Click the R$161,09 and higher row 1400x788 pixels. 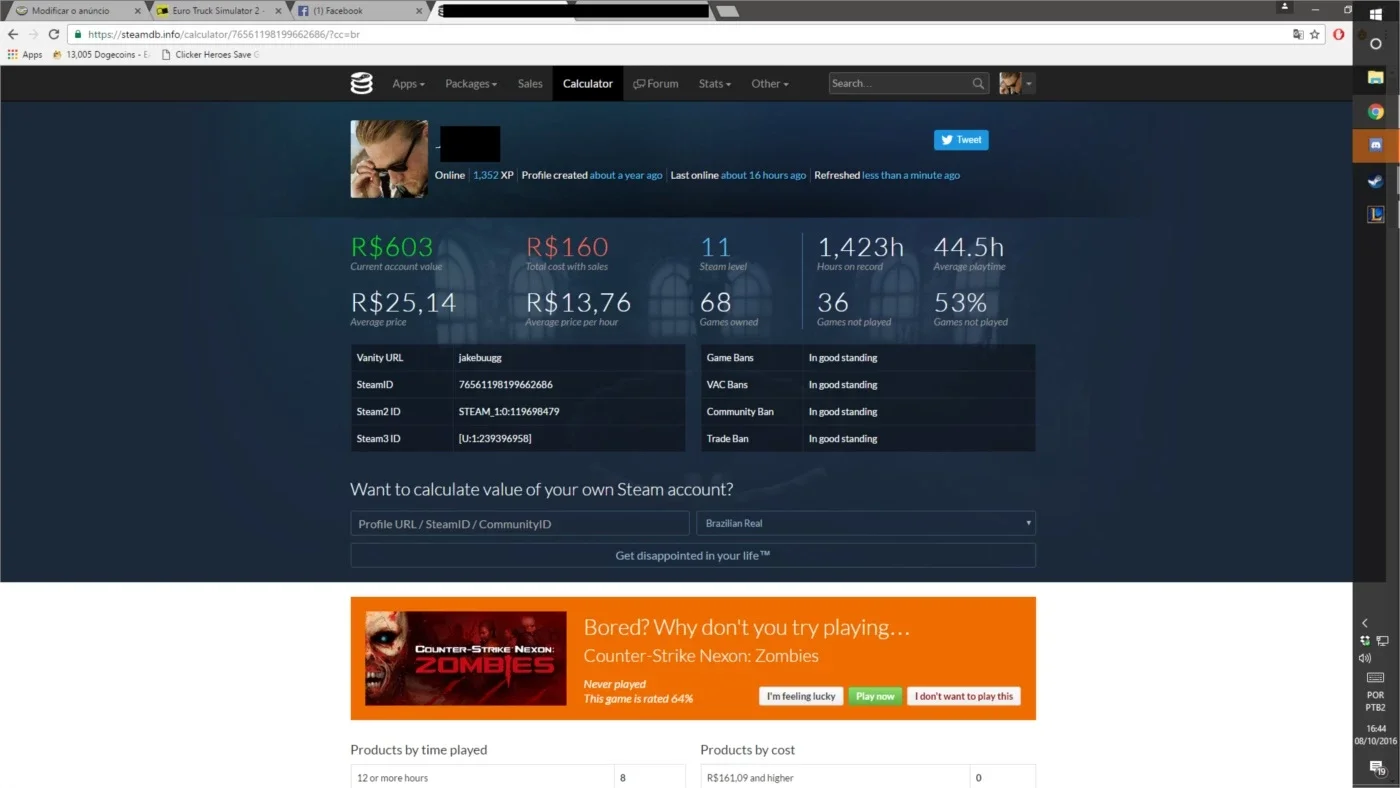(868, 777)
